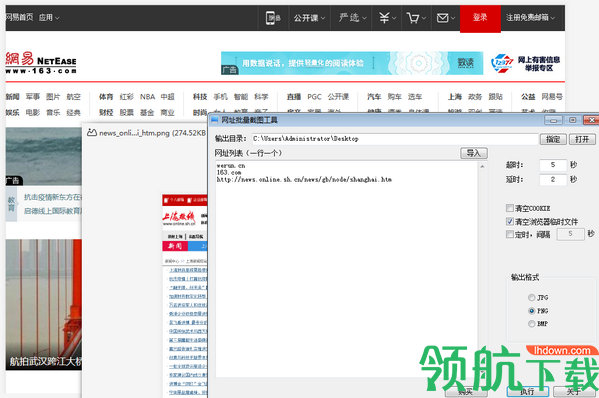Viewport: 599px width, 398px height.
Task: Open the NBA nav link
Action: 147,97
